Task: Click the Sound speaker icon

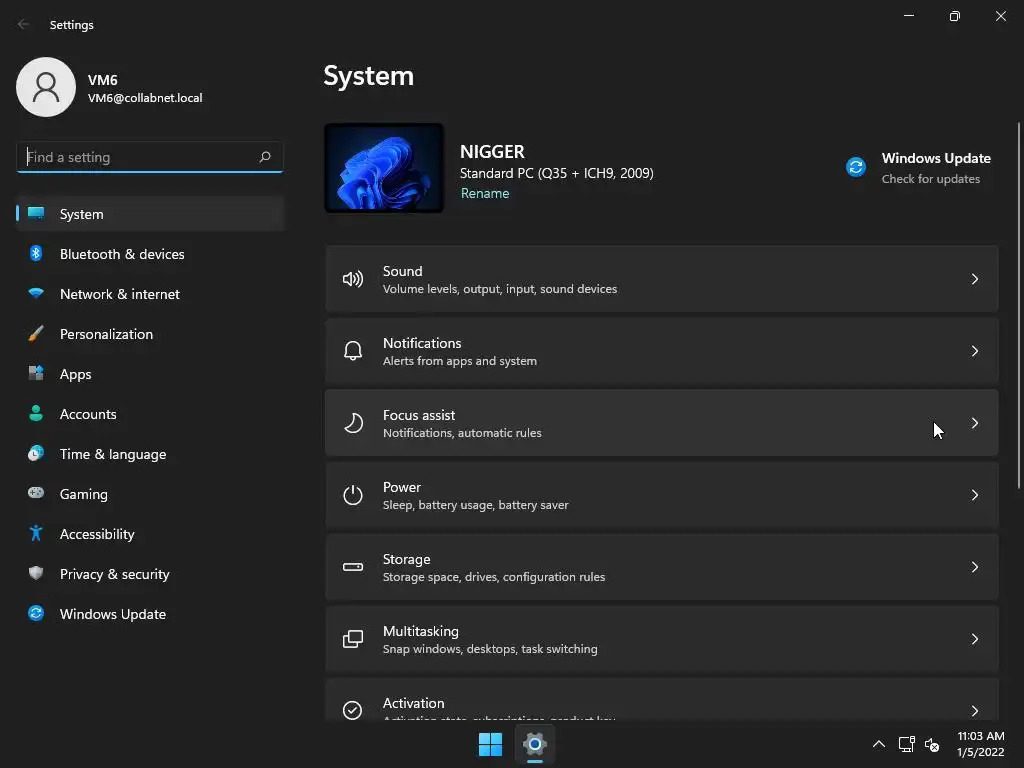Action: (353, 279)
